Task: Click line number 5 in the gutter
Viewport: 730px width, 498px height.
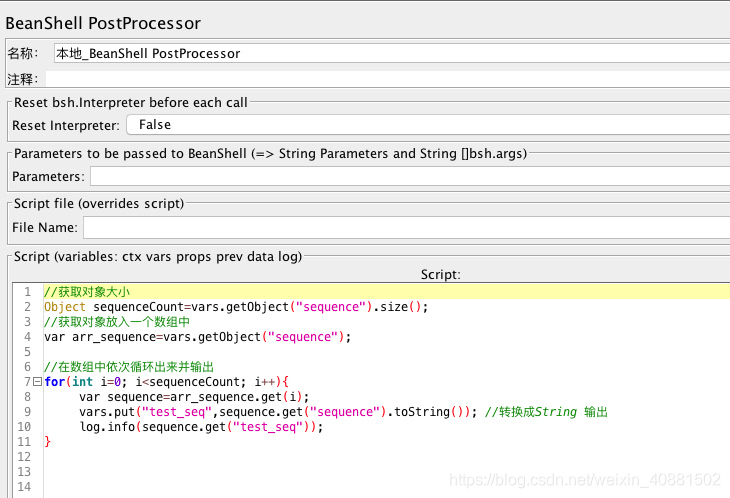Action: [27, 351]
